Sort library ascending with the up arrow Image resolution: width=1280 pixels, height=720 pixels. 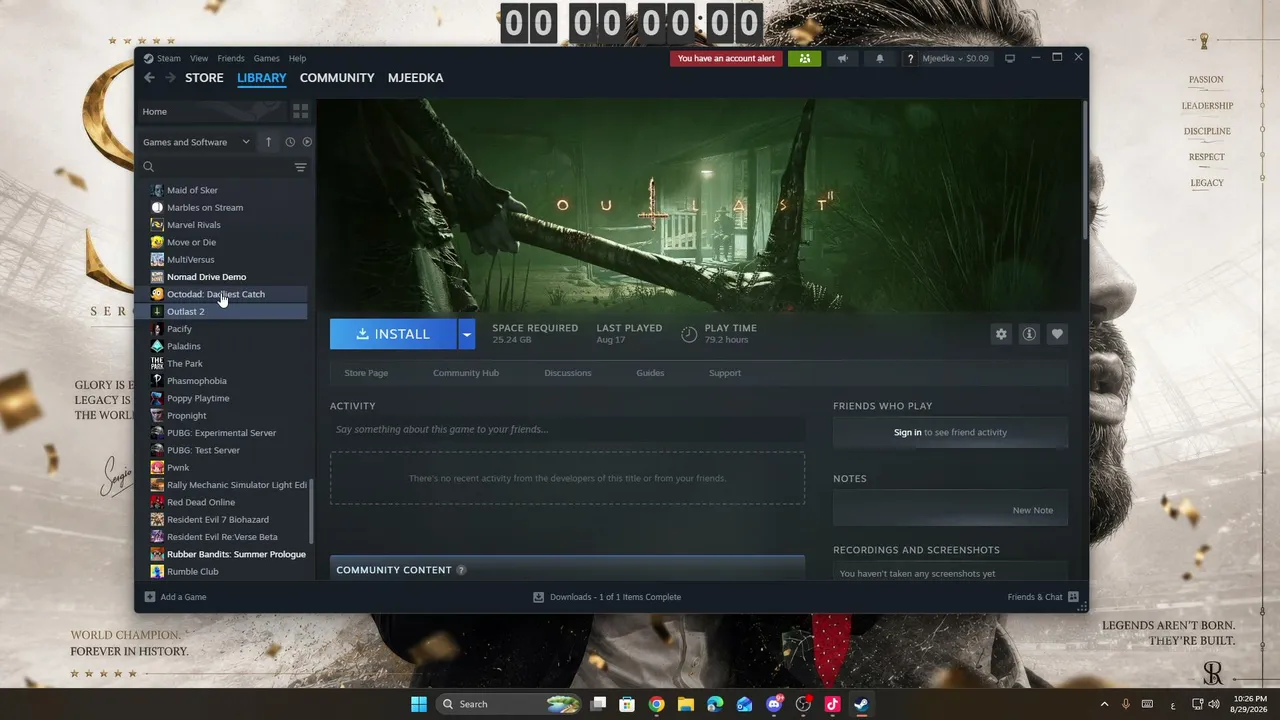point(268,142)
